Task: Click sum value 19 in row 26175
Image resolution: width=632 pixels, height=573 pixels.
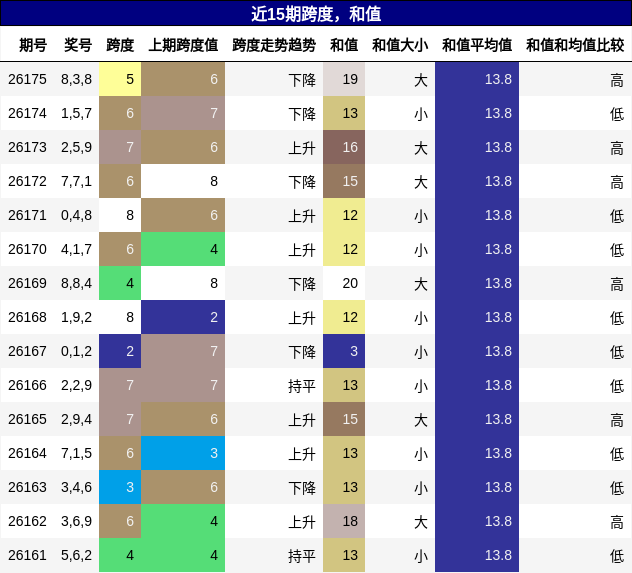Action: 344,79
